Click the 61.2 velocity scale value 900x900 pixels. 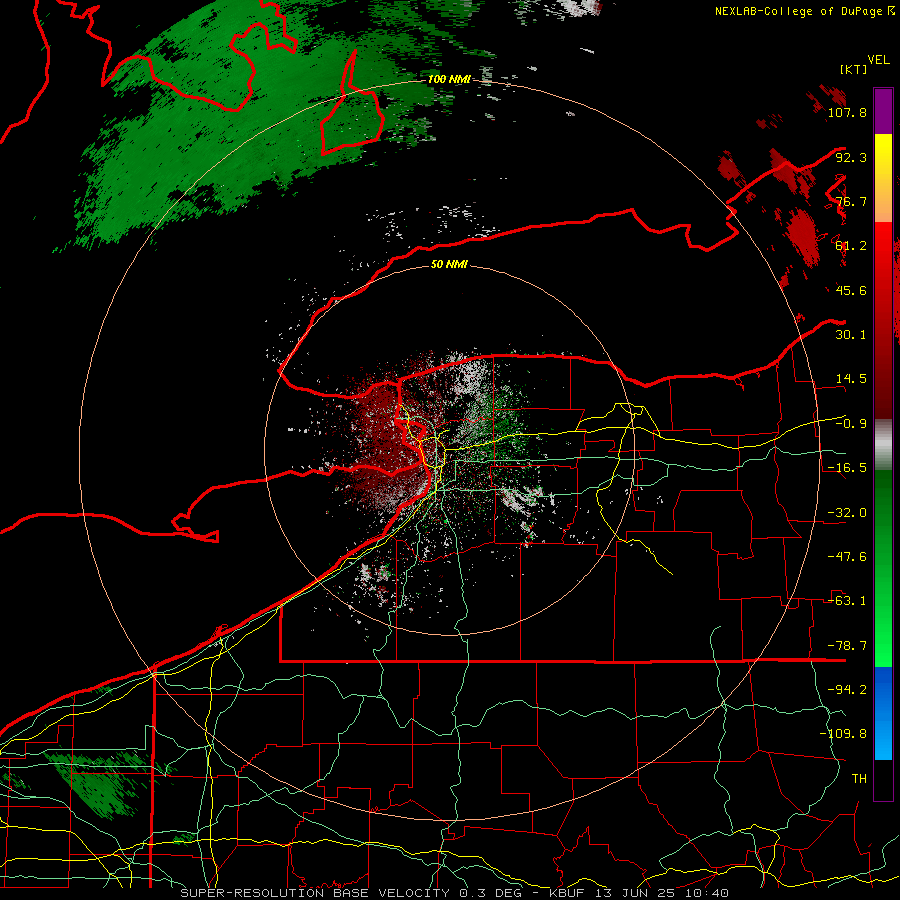click(x=851, y=246)
